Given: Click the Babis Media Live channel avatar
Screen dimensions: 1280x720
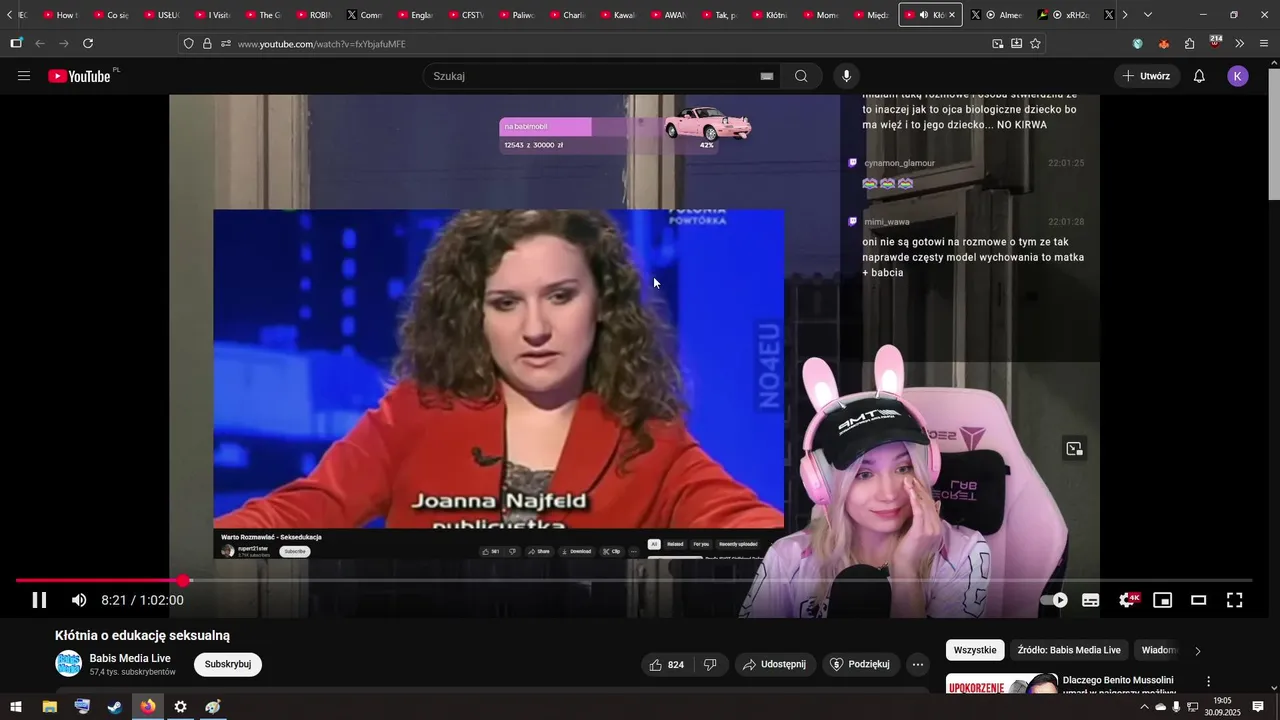Looking at the screenshot, I should (x=68, y=664).
